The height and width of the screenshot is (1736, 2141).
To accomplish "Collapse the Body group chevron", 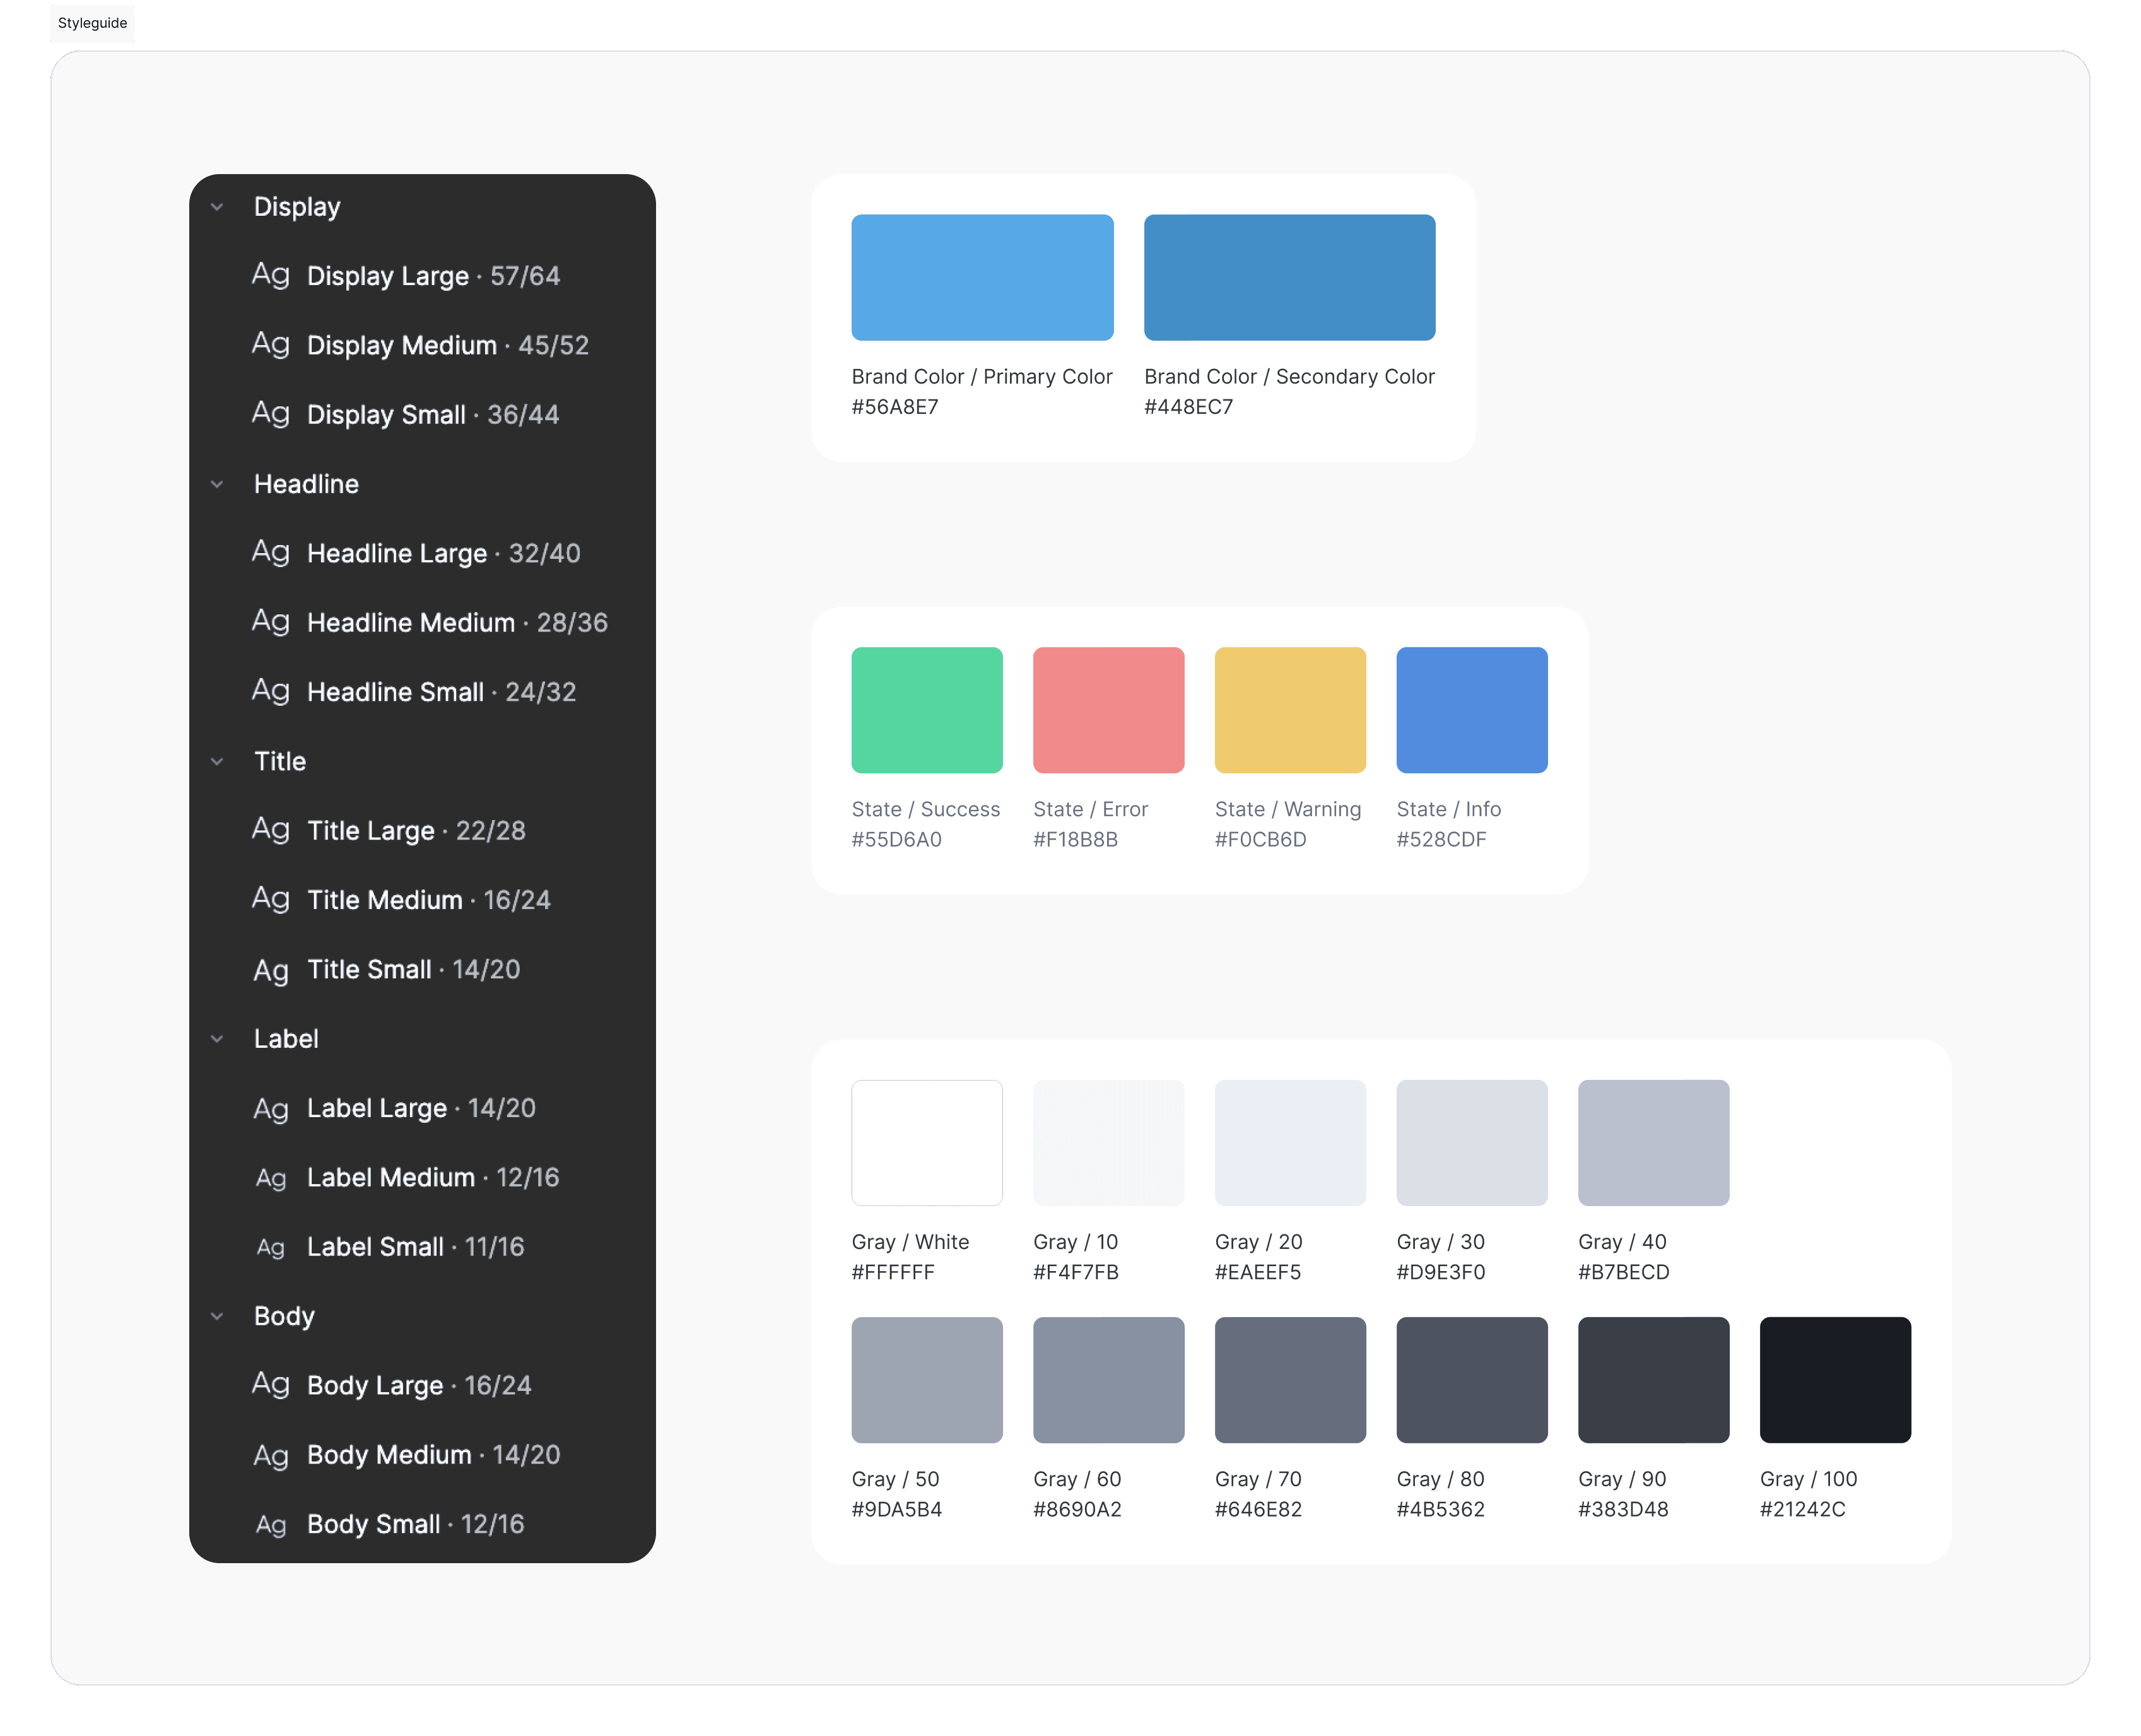I will pyautogui.click(x=217, y=1316).
